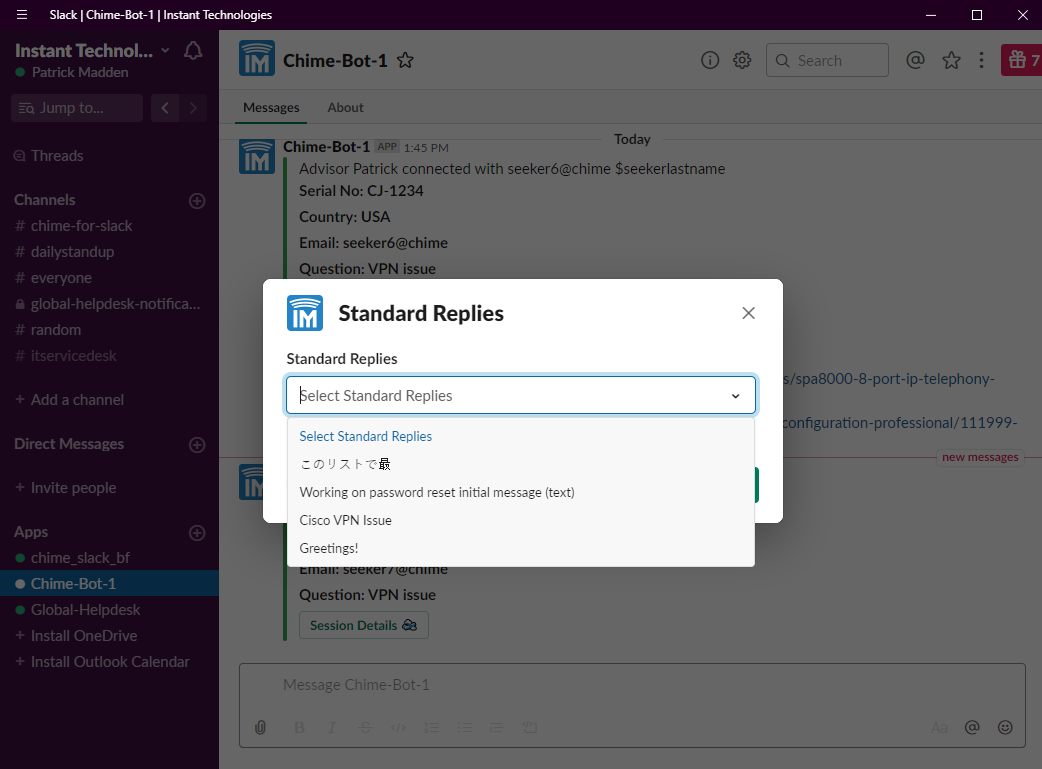Screen dimensions: 1042x769
Task: Browse apps with the Apps plus icon
Action: click(x=197, y=532)
